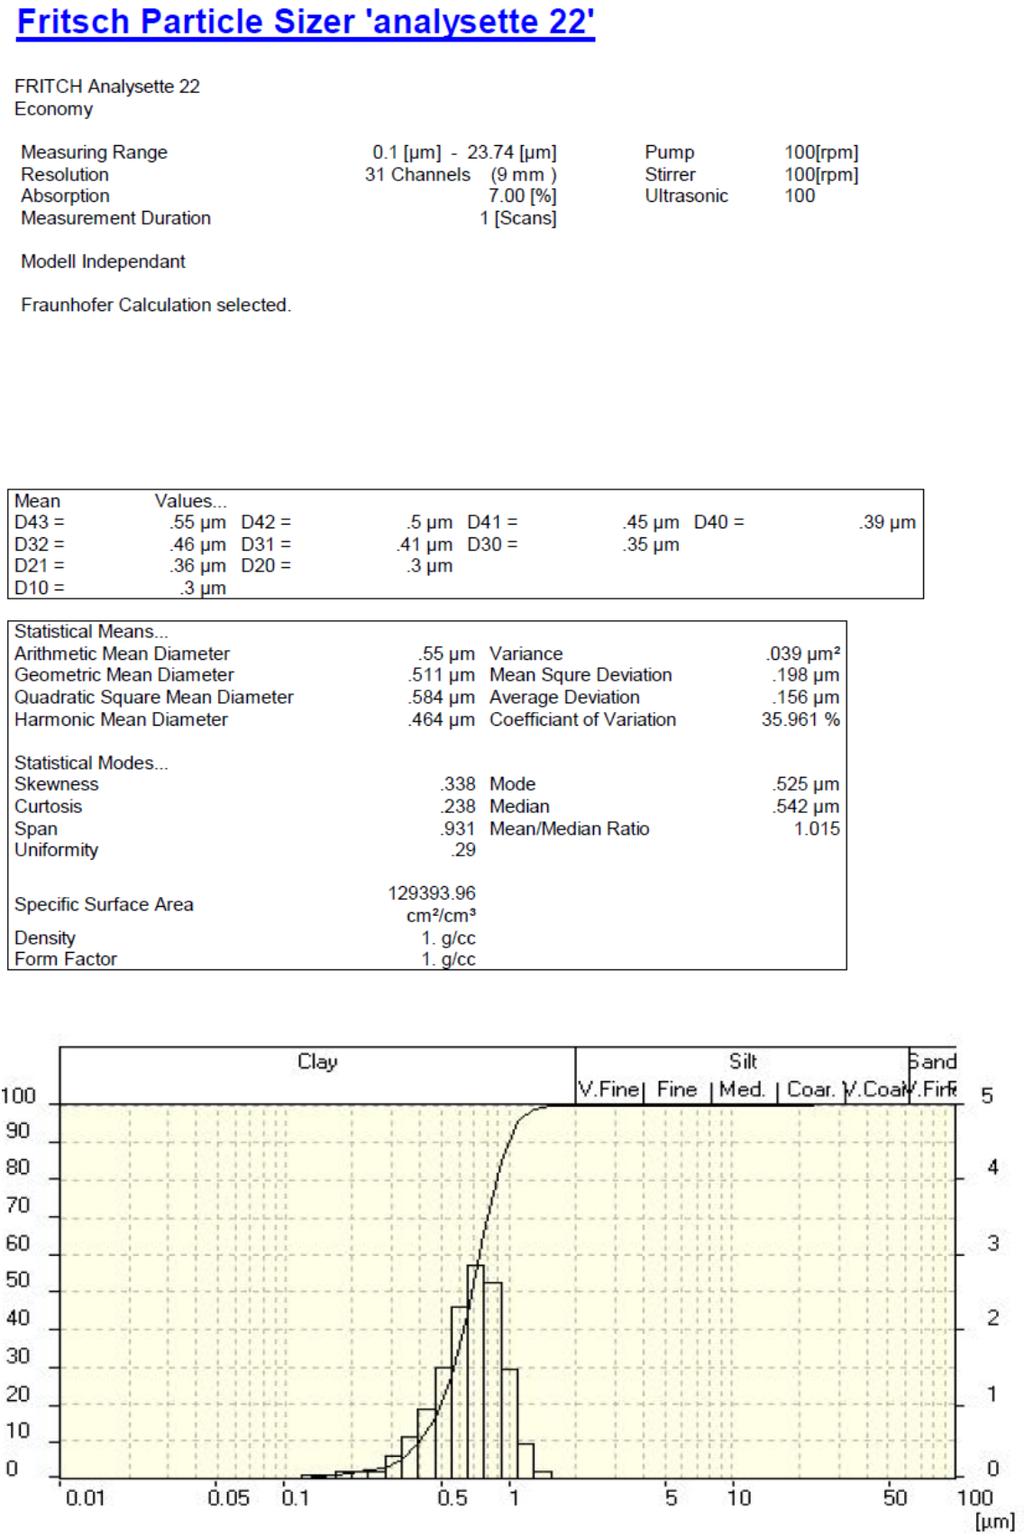Image resolution: width=1024 pixels, height=1537 pixels.
Task: Select the 'Modell Independant' text
Action: tap(103, 262)
